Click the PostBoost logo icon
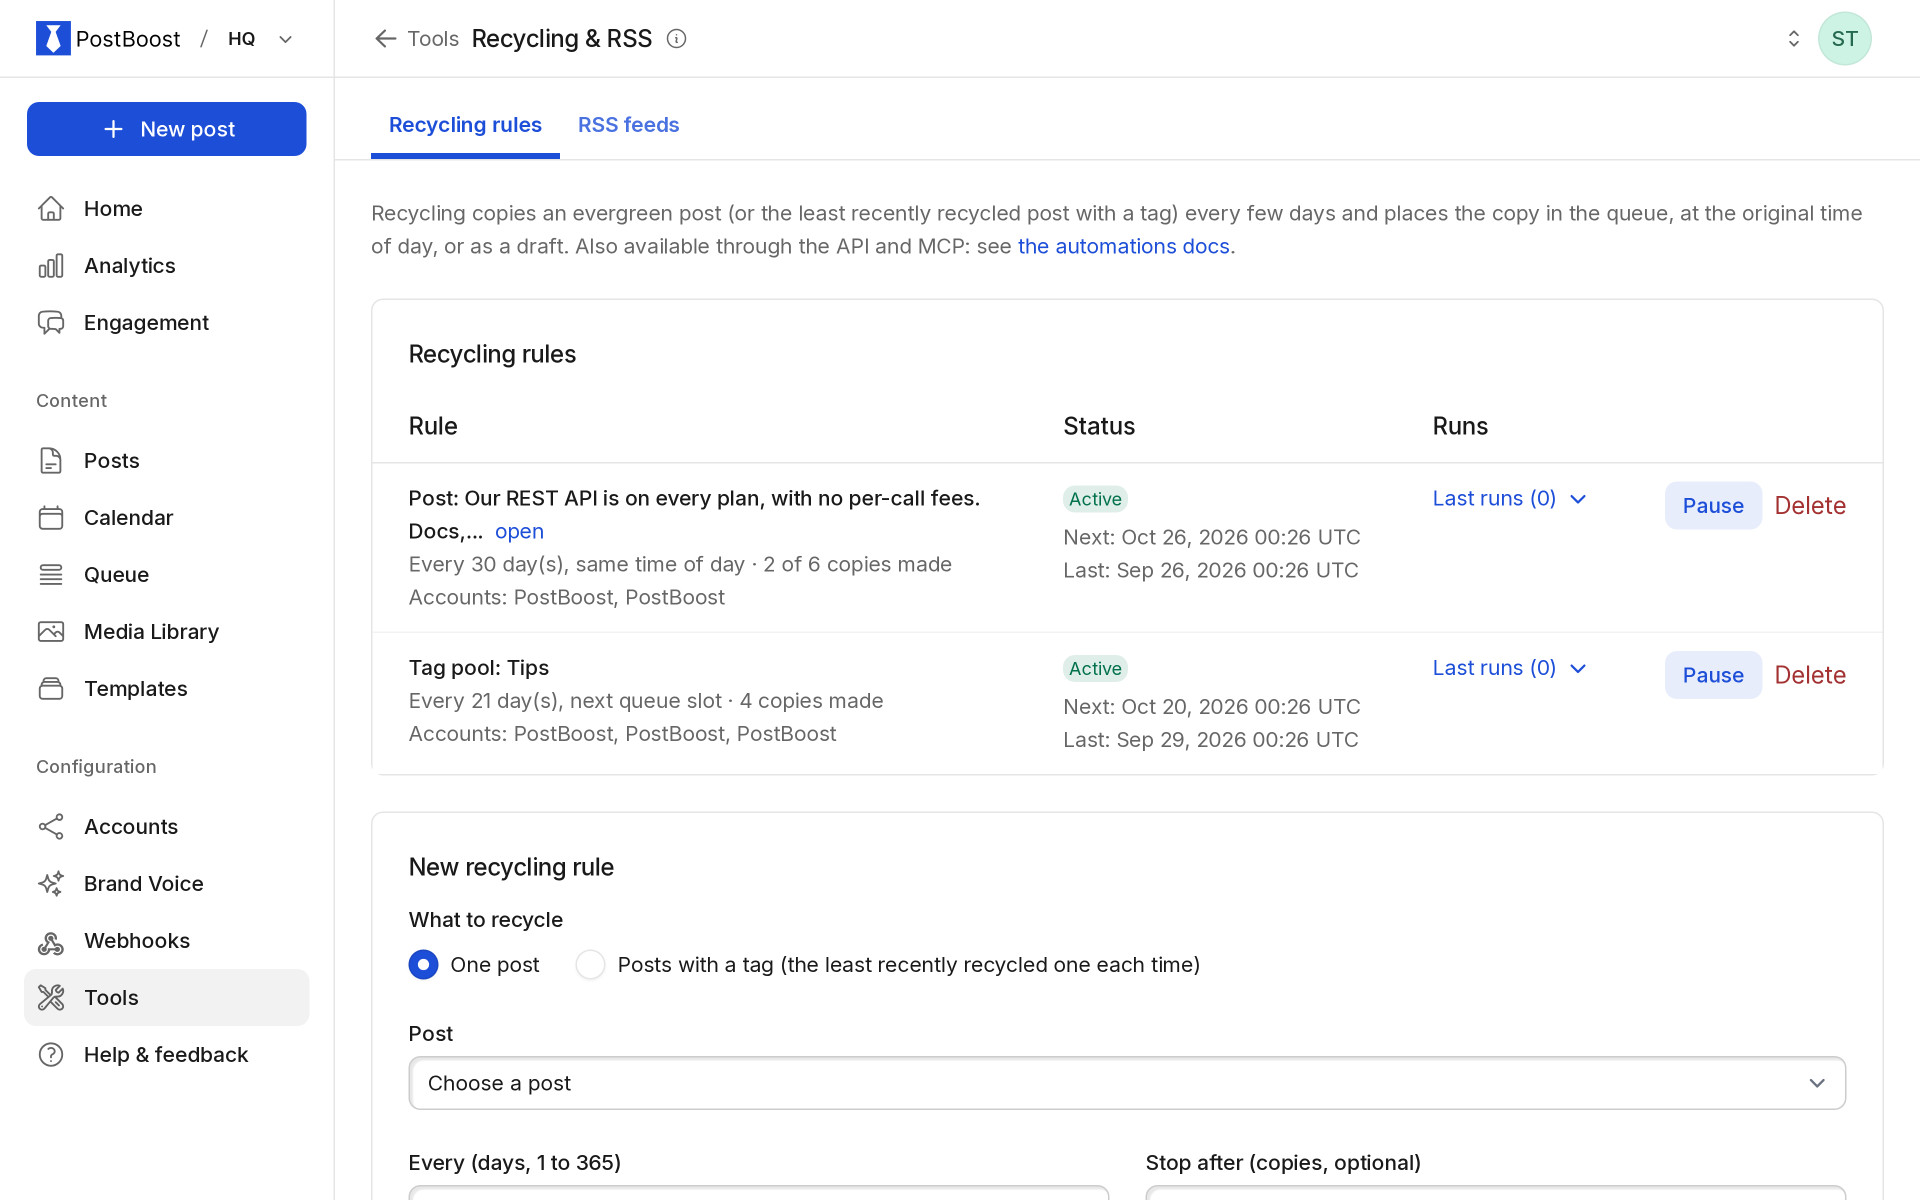The height and width of the screenshot is (1200, 1920). pos(53,38)
